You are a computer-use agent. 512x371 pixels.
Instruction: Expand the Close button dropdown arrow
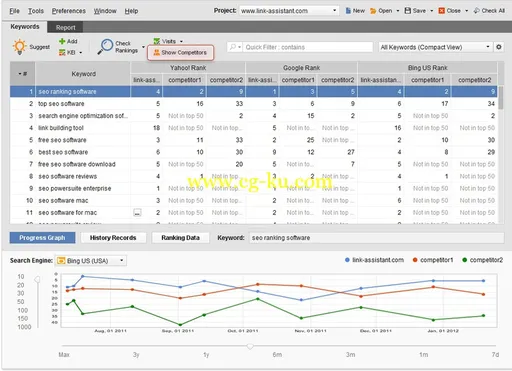tap(466, 11)
